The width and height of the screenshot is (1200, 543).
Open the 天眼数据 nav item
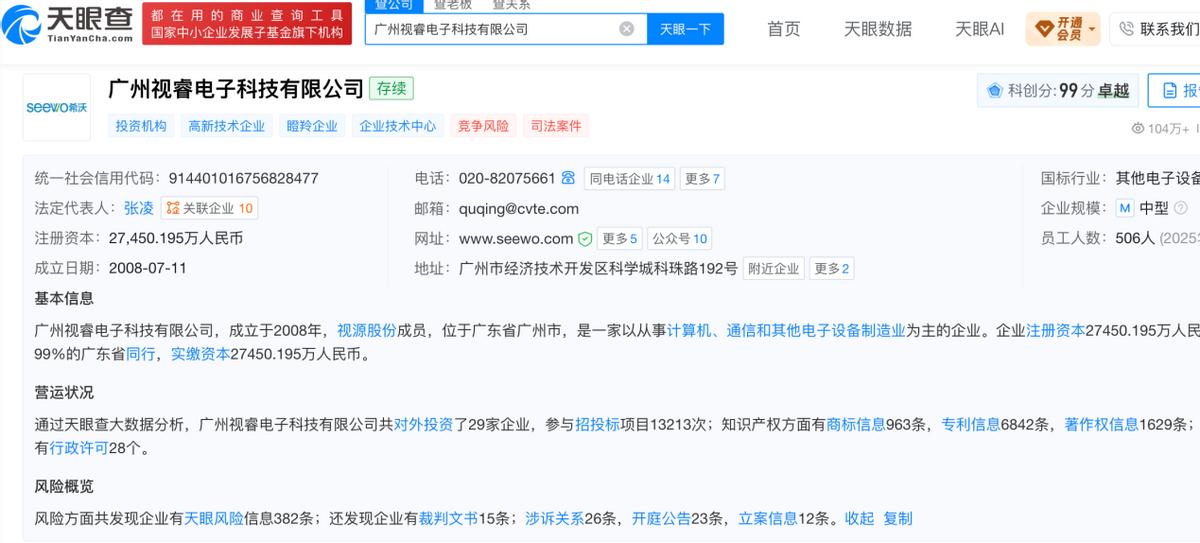coord(878,29)
